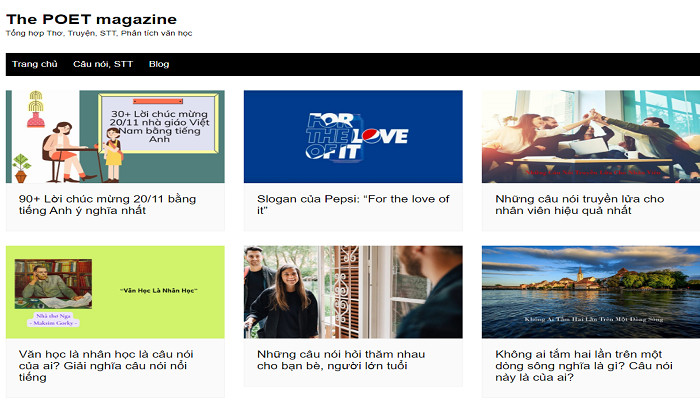Viewport: 700px width, 400px height.
Task: Click the team high-five office photo
Action: pos(590,137)
